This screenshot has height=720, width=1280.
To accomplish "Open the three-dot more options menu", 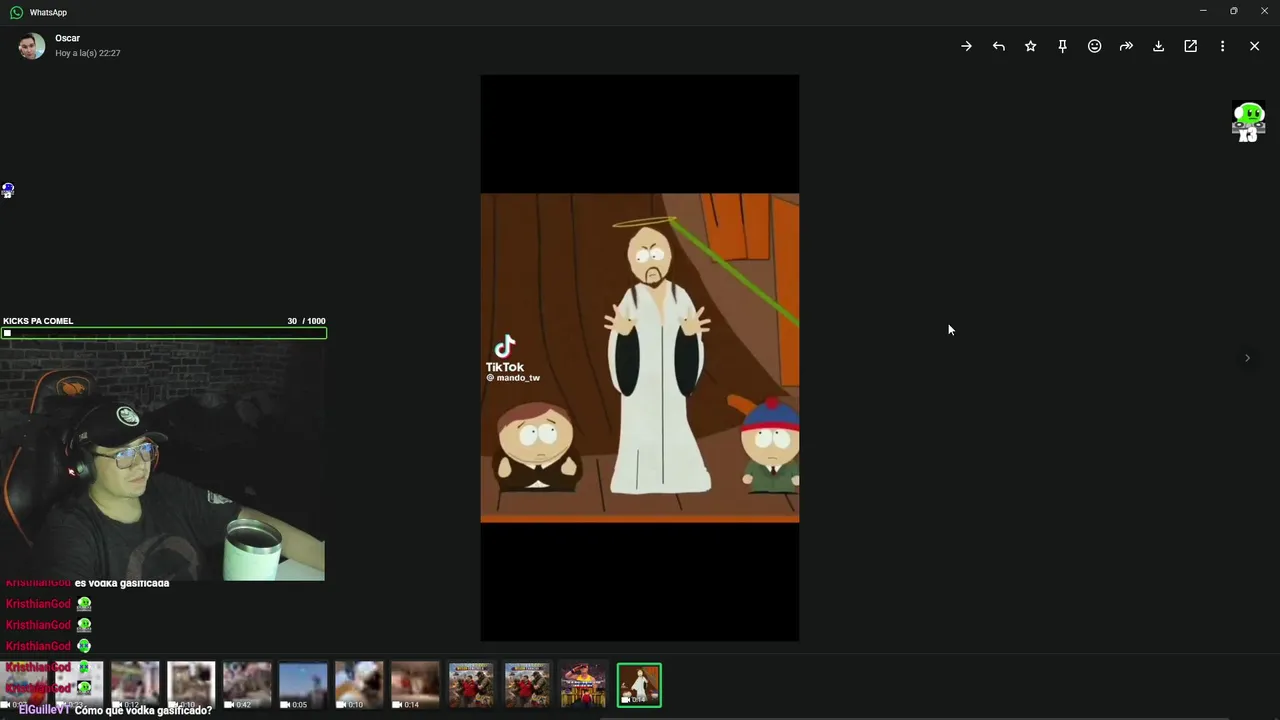I will [1222, 46].
